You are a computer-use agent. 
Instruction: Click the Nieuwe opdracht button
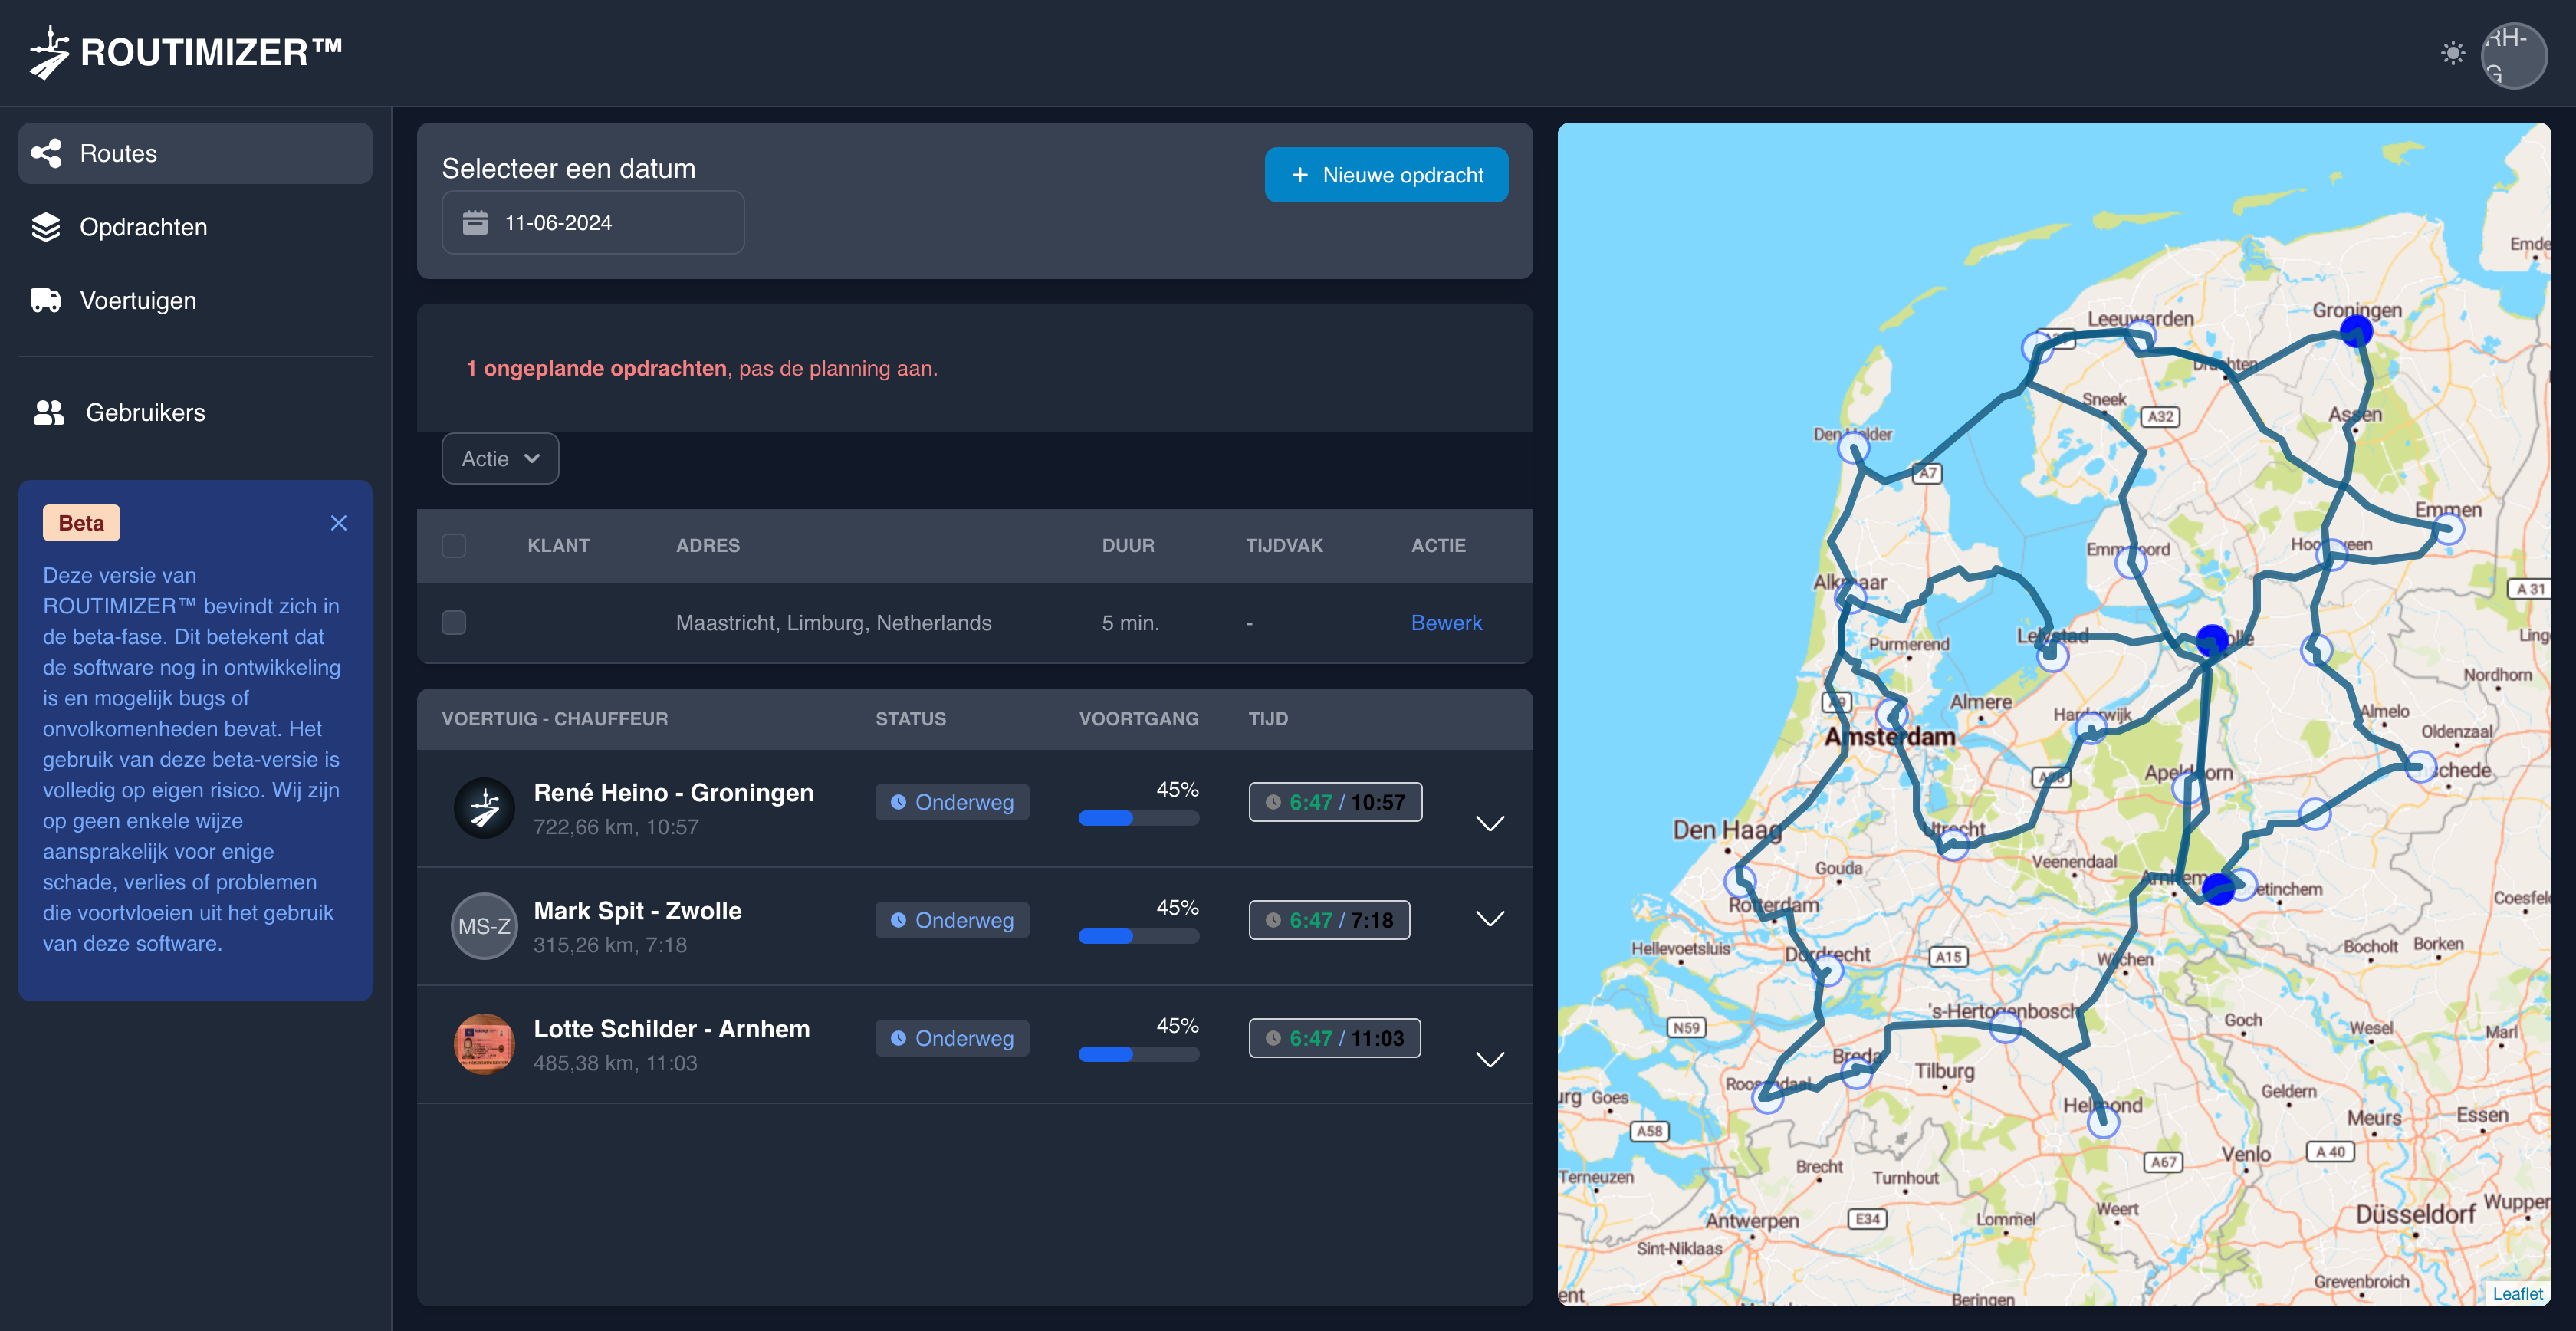coord(1386,175)
